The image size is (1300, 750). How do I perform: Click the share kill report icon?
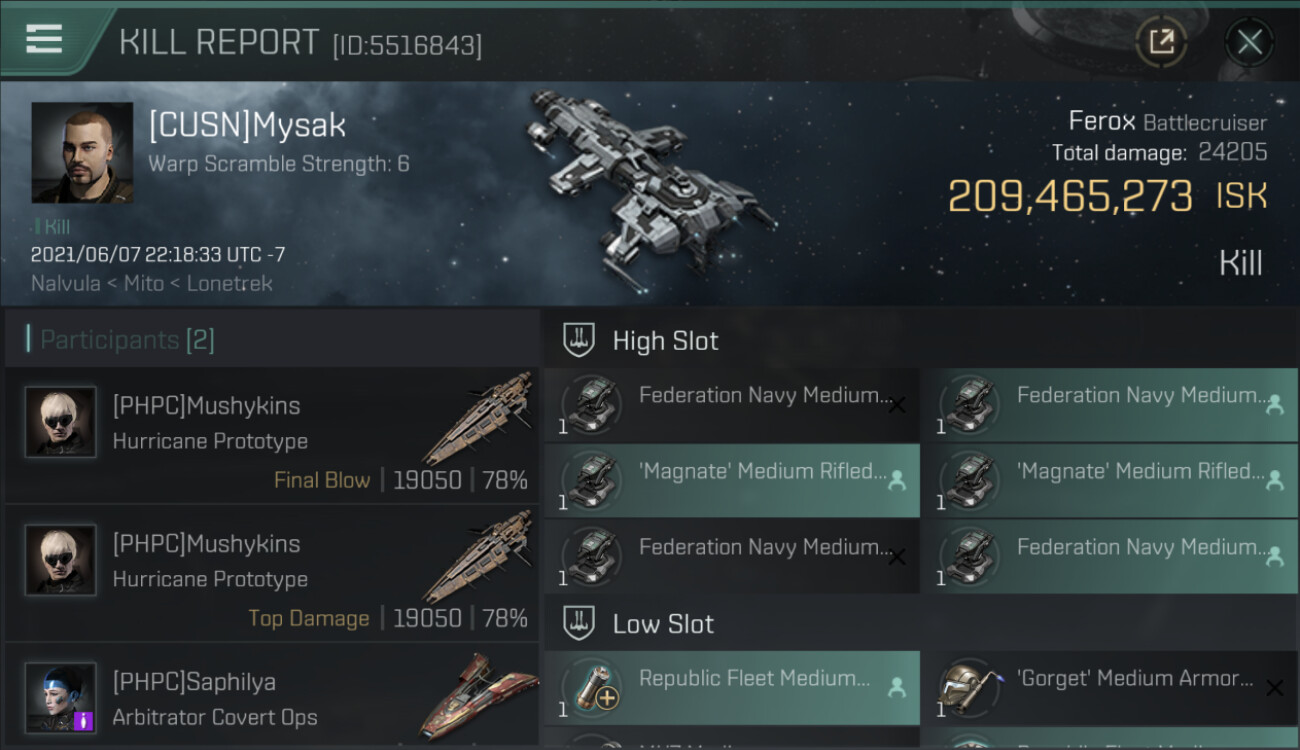pyautogui.click(x=1161, y=42)
